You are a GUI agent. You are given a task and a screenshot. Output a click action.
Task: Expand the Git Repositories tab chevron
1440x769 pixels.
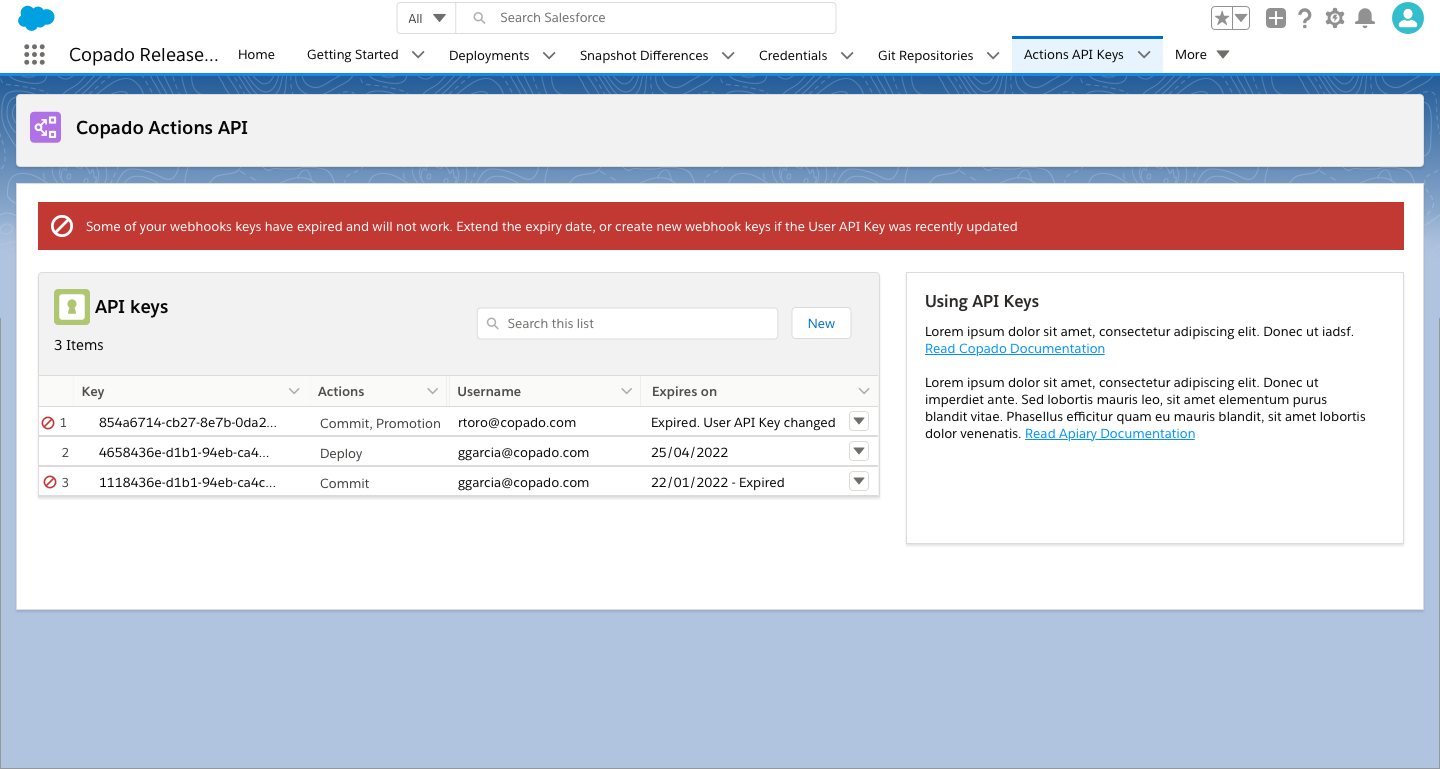[993, 56]
